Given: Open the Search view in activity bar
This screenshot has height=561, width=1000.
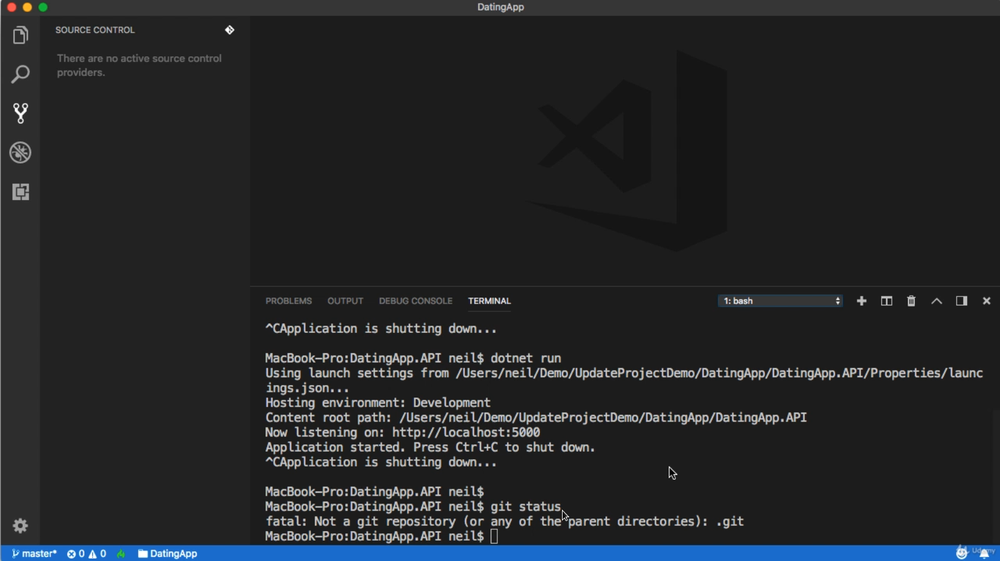Looking at the screenshot, I should pyautogui.click(x=20, y=74).
